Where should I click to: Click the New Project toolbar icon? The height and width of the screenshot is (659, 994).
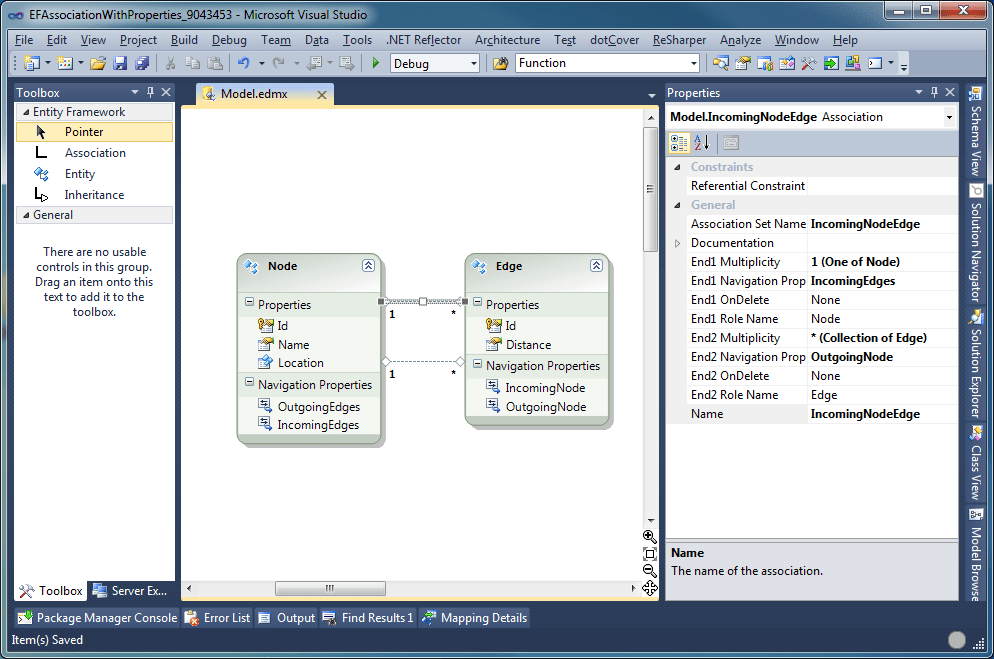(32, 63)
